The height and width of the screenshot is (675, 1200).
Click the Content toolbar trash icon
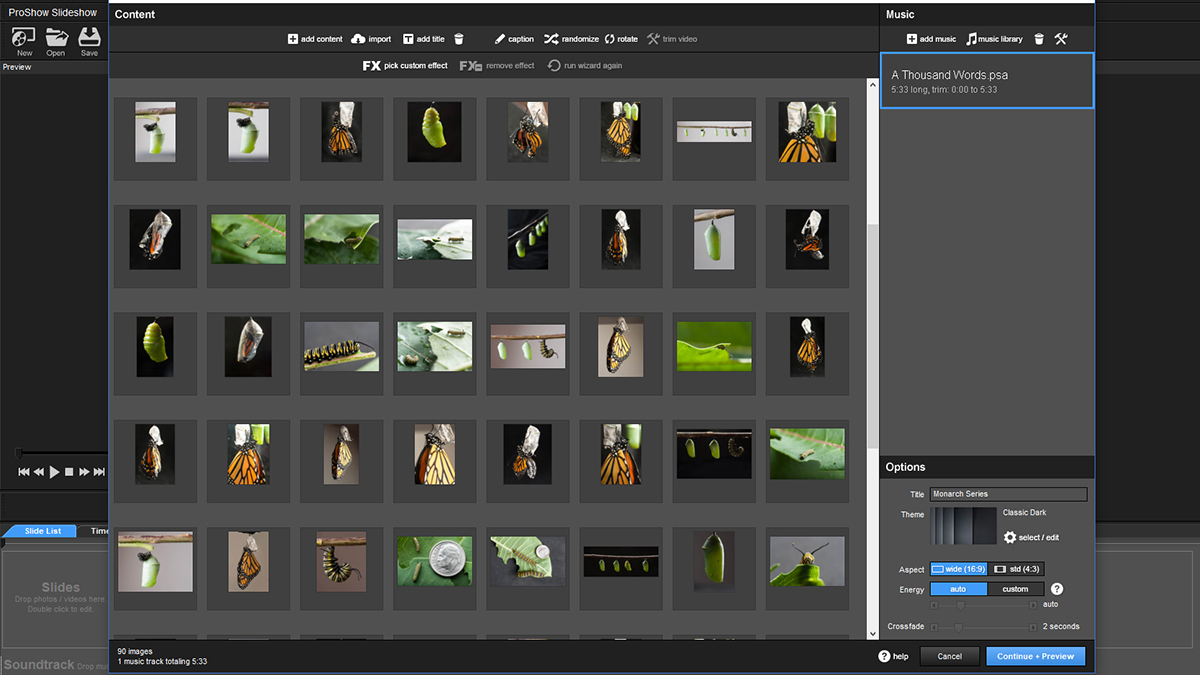[x=459, y=39]
